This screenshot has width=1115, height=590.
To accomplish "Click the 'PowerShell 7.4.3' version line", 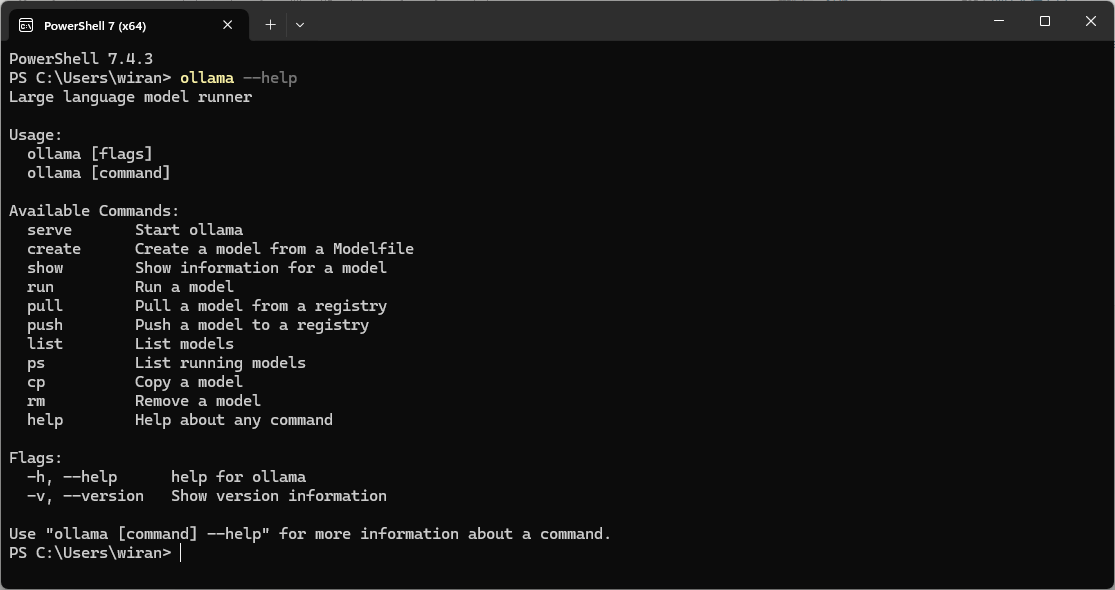I will click(81, 58).
